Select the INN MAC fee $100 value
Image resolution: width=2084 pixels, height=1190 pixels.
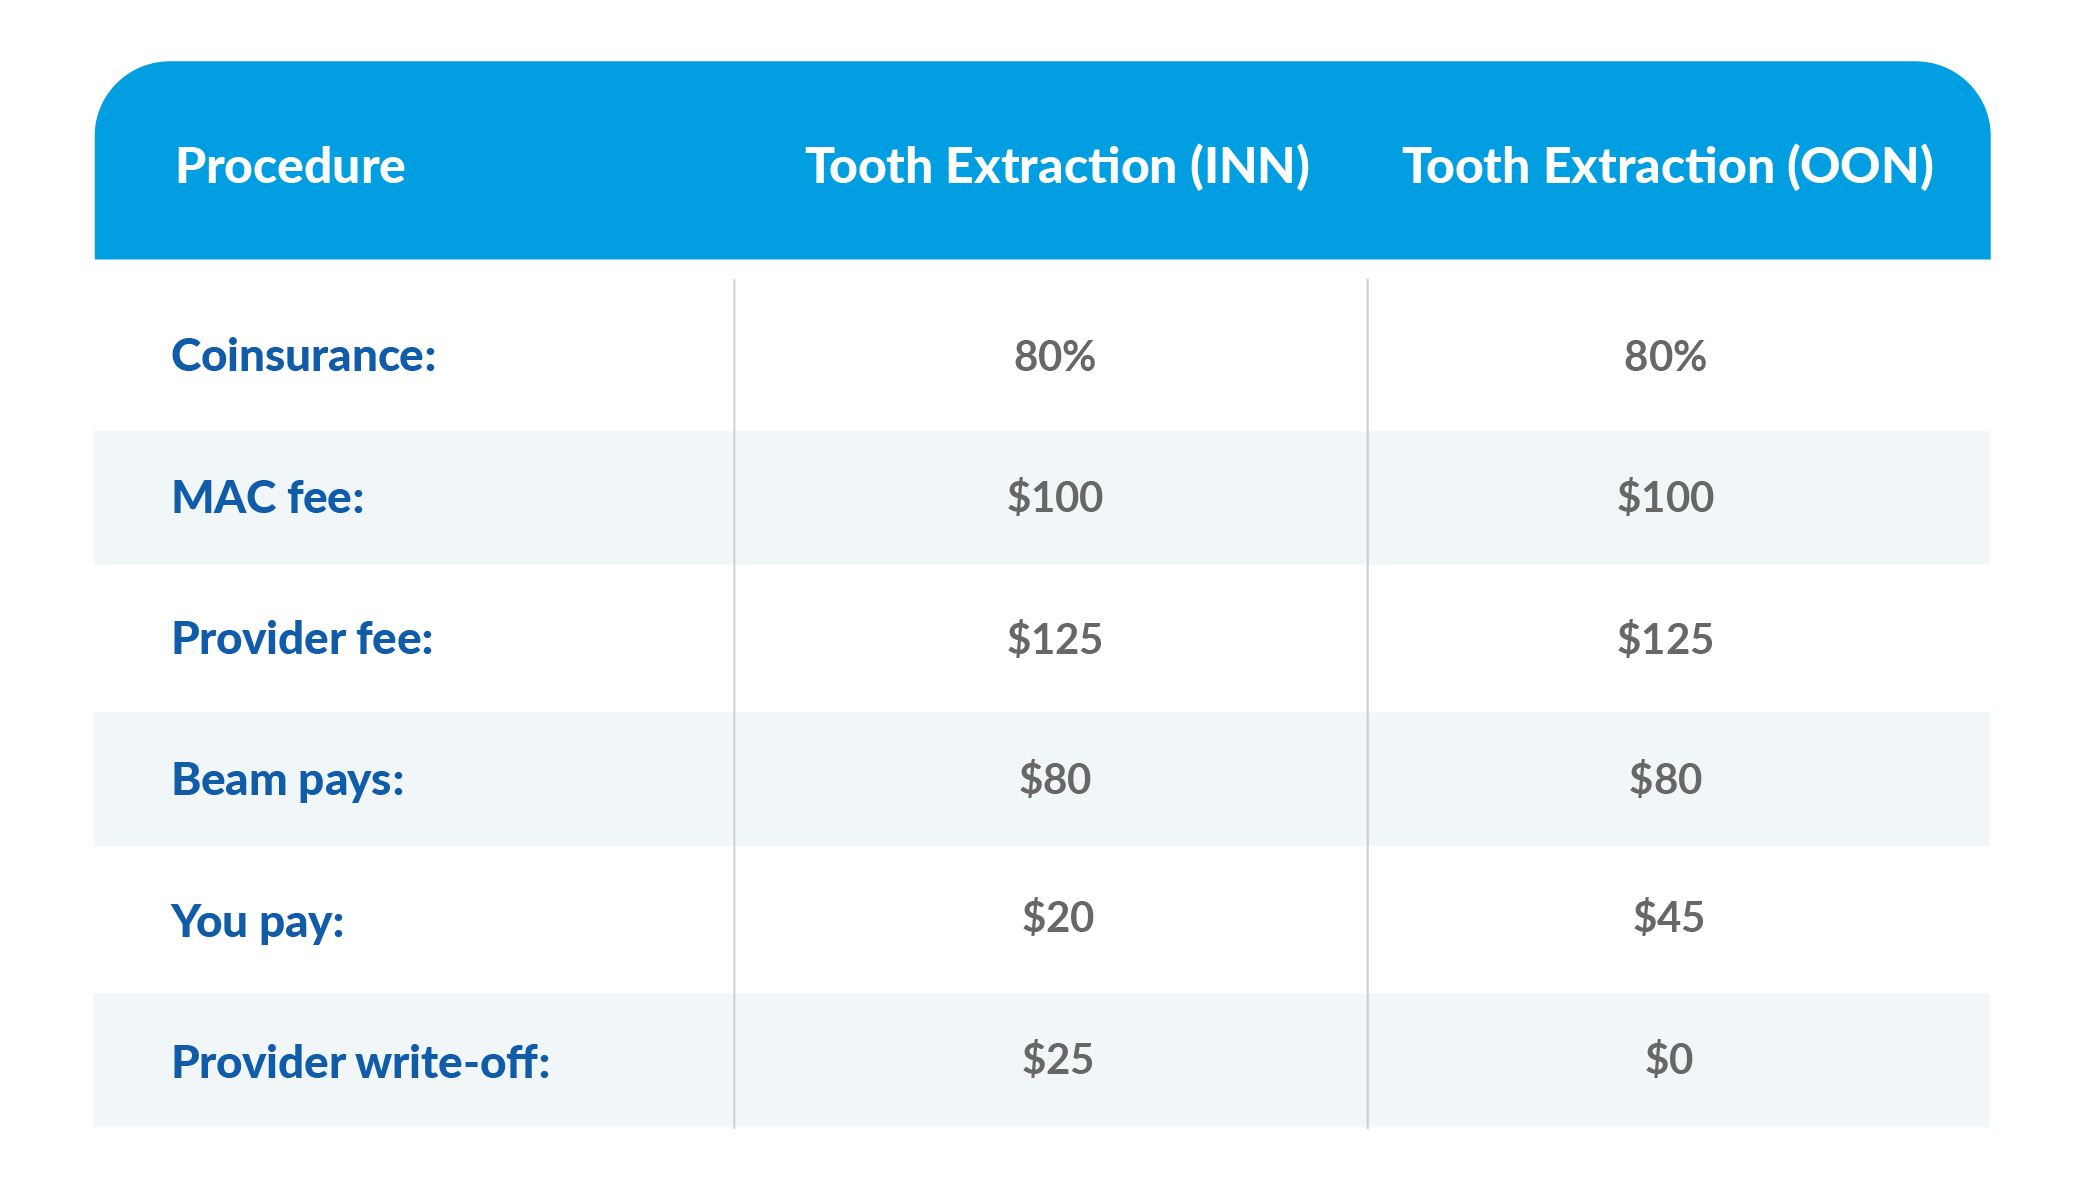(x=1054, y=497)
